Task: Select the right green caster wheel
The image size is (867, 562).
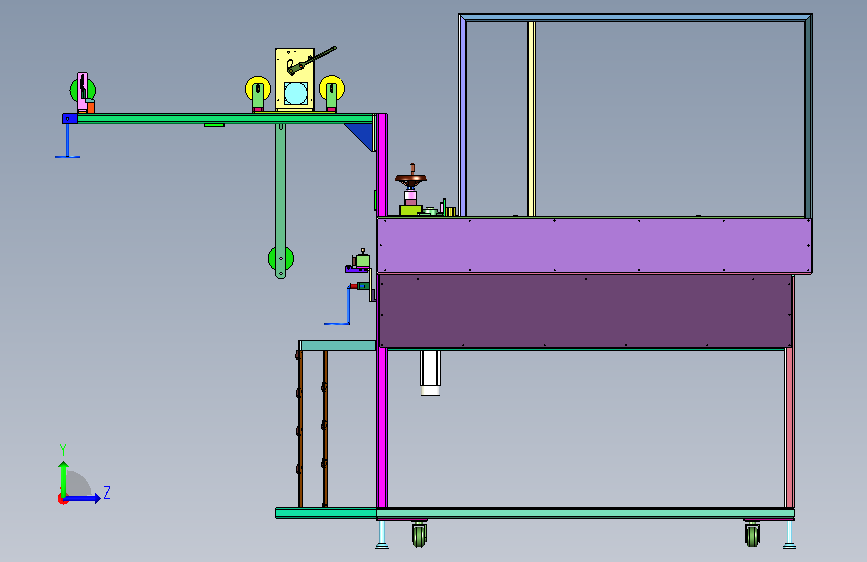Action: (752, 535)
